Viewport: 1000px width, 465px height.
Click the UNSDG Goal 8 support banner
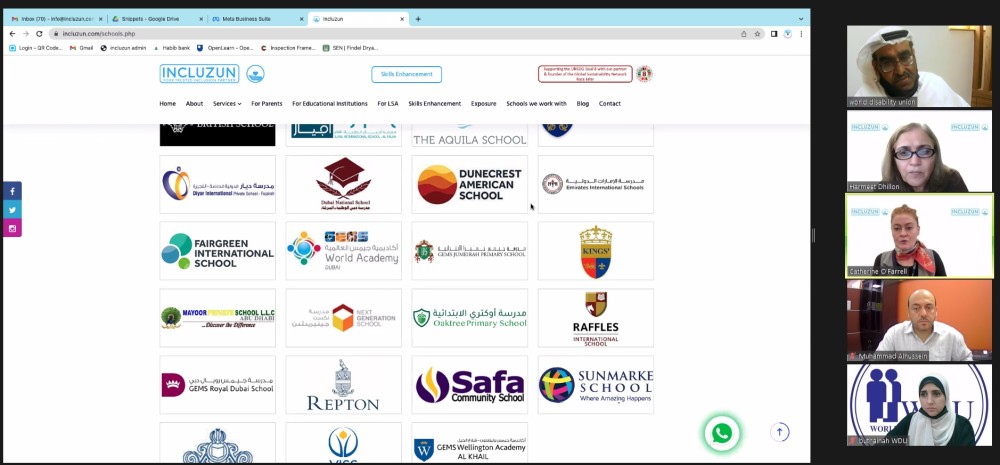pyautogui.click(x=585, y=74)
